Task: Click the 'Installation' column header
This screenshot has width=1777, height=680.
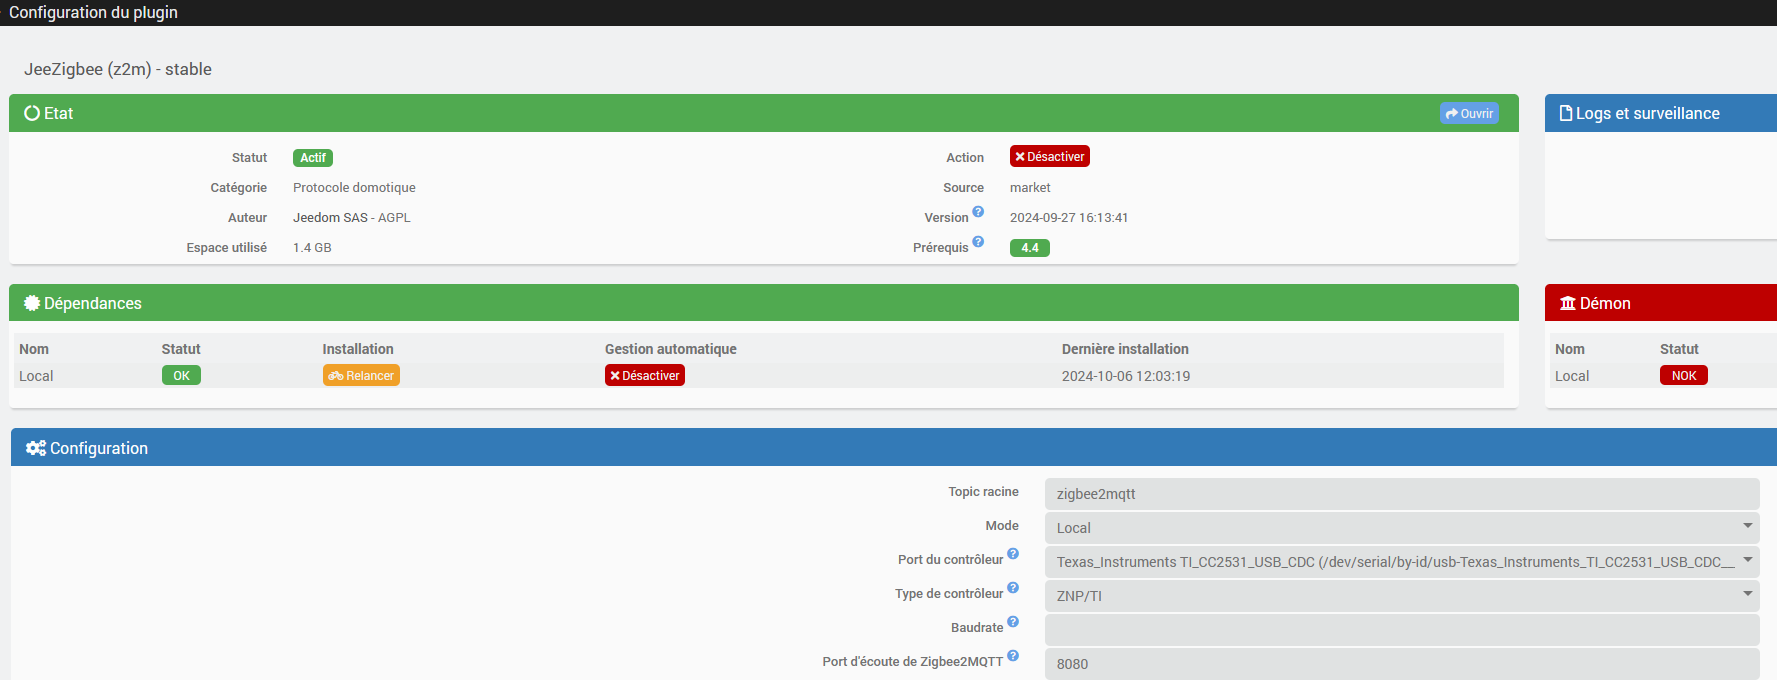Action: pos(358,349)
